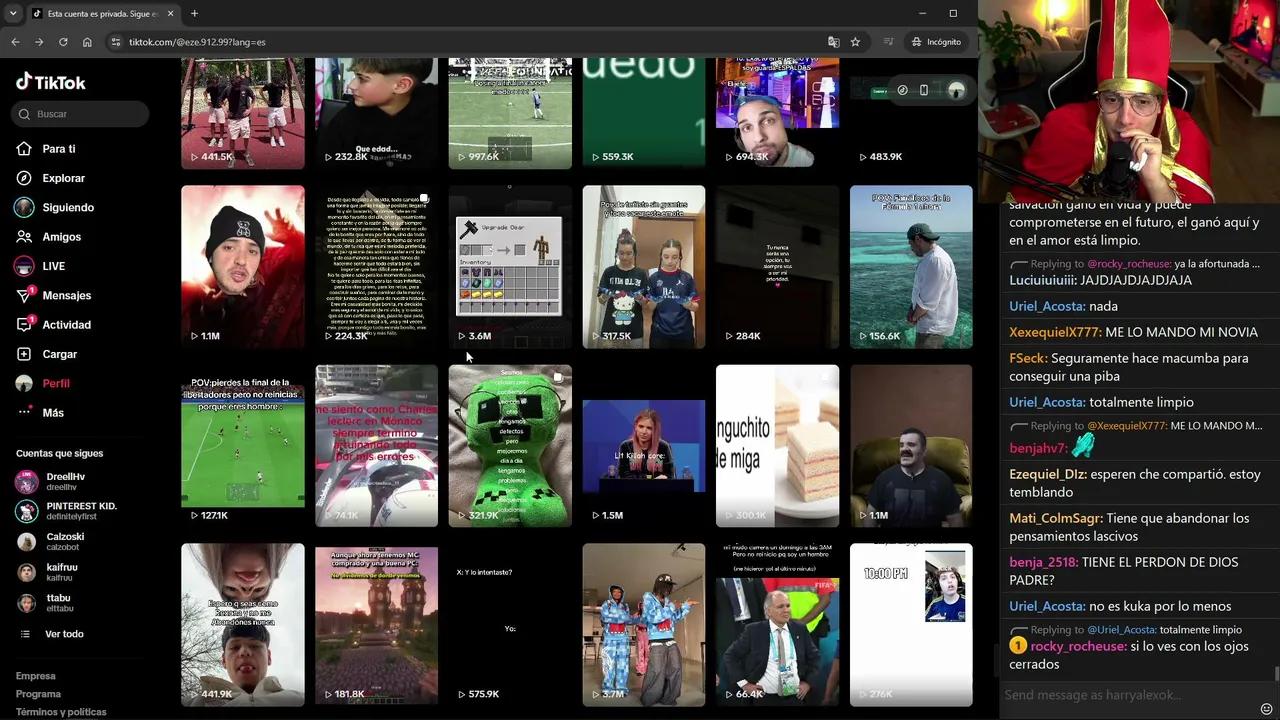Click the TikTok logo

51,82
